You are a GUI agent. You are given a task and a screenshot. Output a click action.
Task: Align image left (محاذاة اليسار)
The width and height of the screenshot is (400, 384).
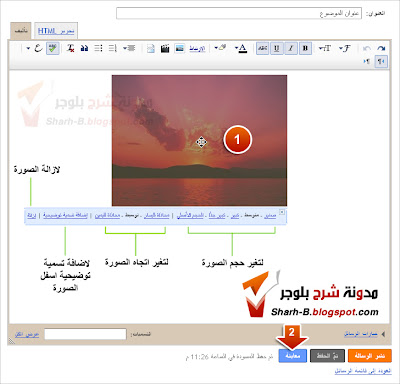tap(157, 216)
